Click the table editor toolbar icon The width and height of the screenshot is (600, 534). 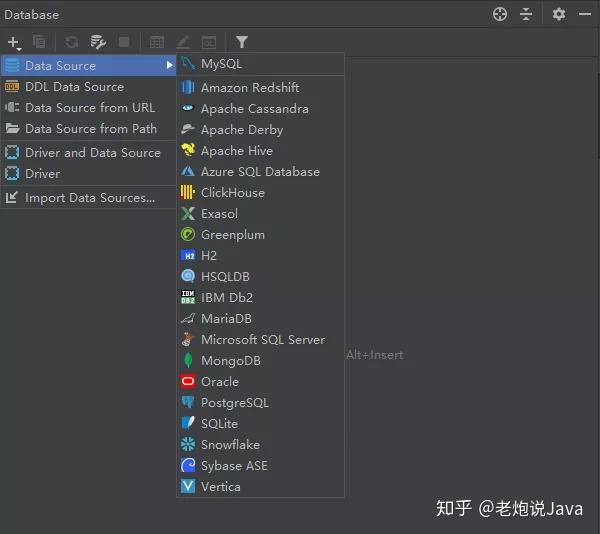(x=157, y=42)
